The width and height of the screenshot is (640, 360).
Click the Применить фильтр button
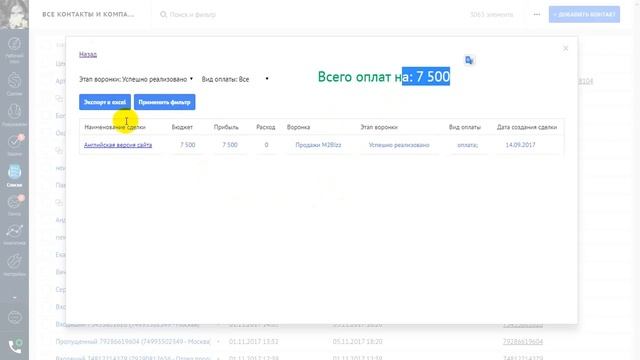[164, 102]
